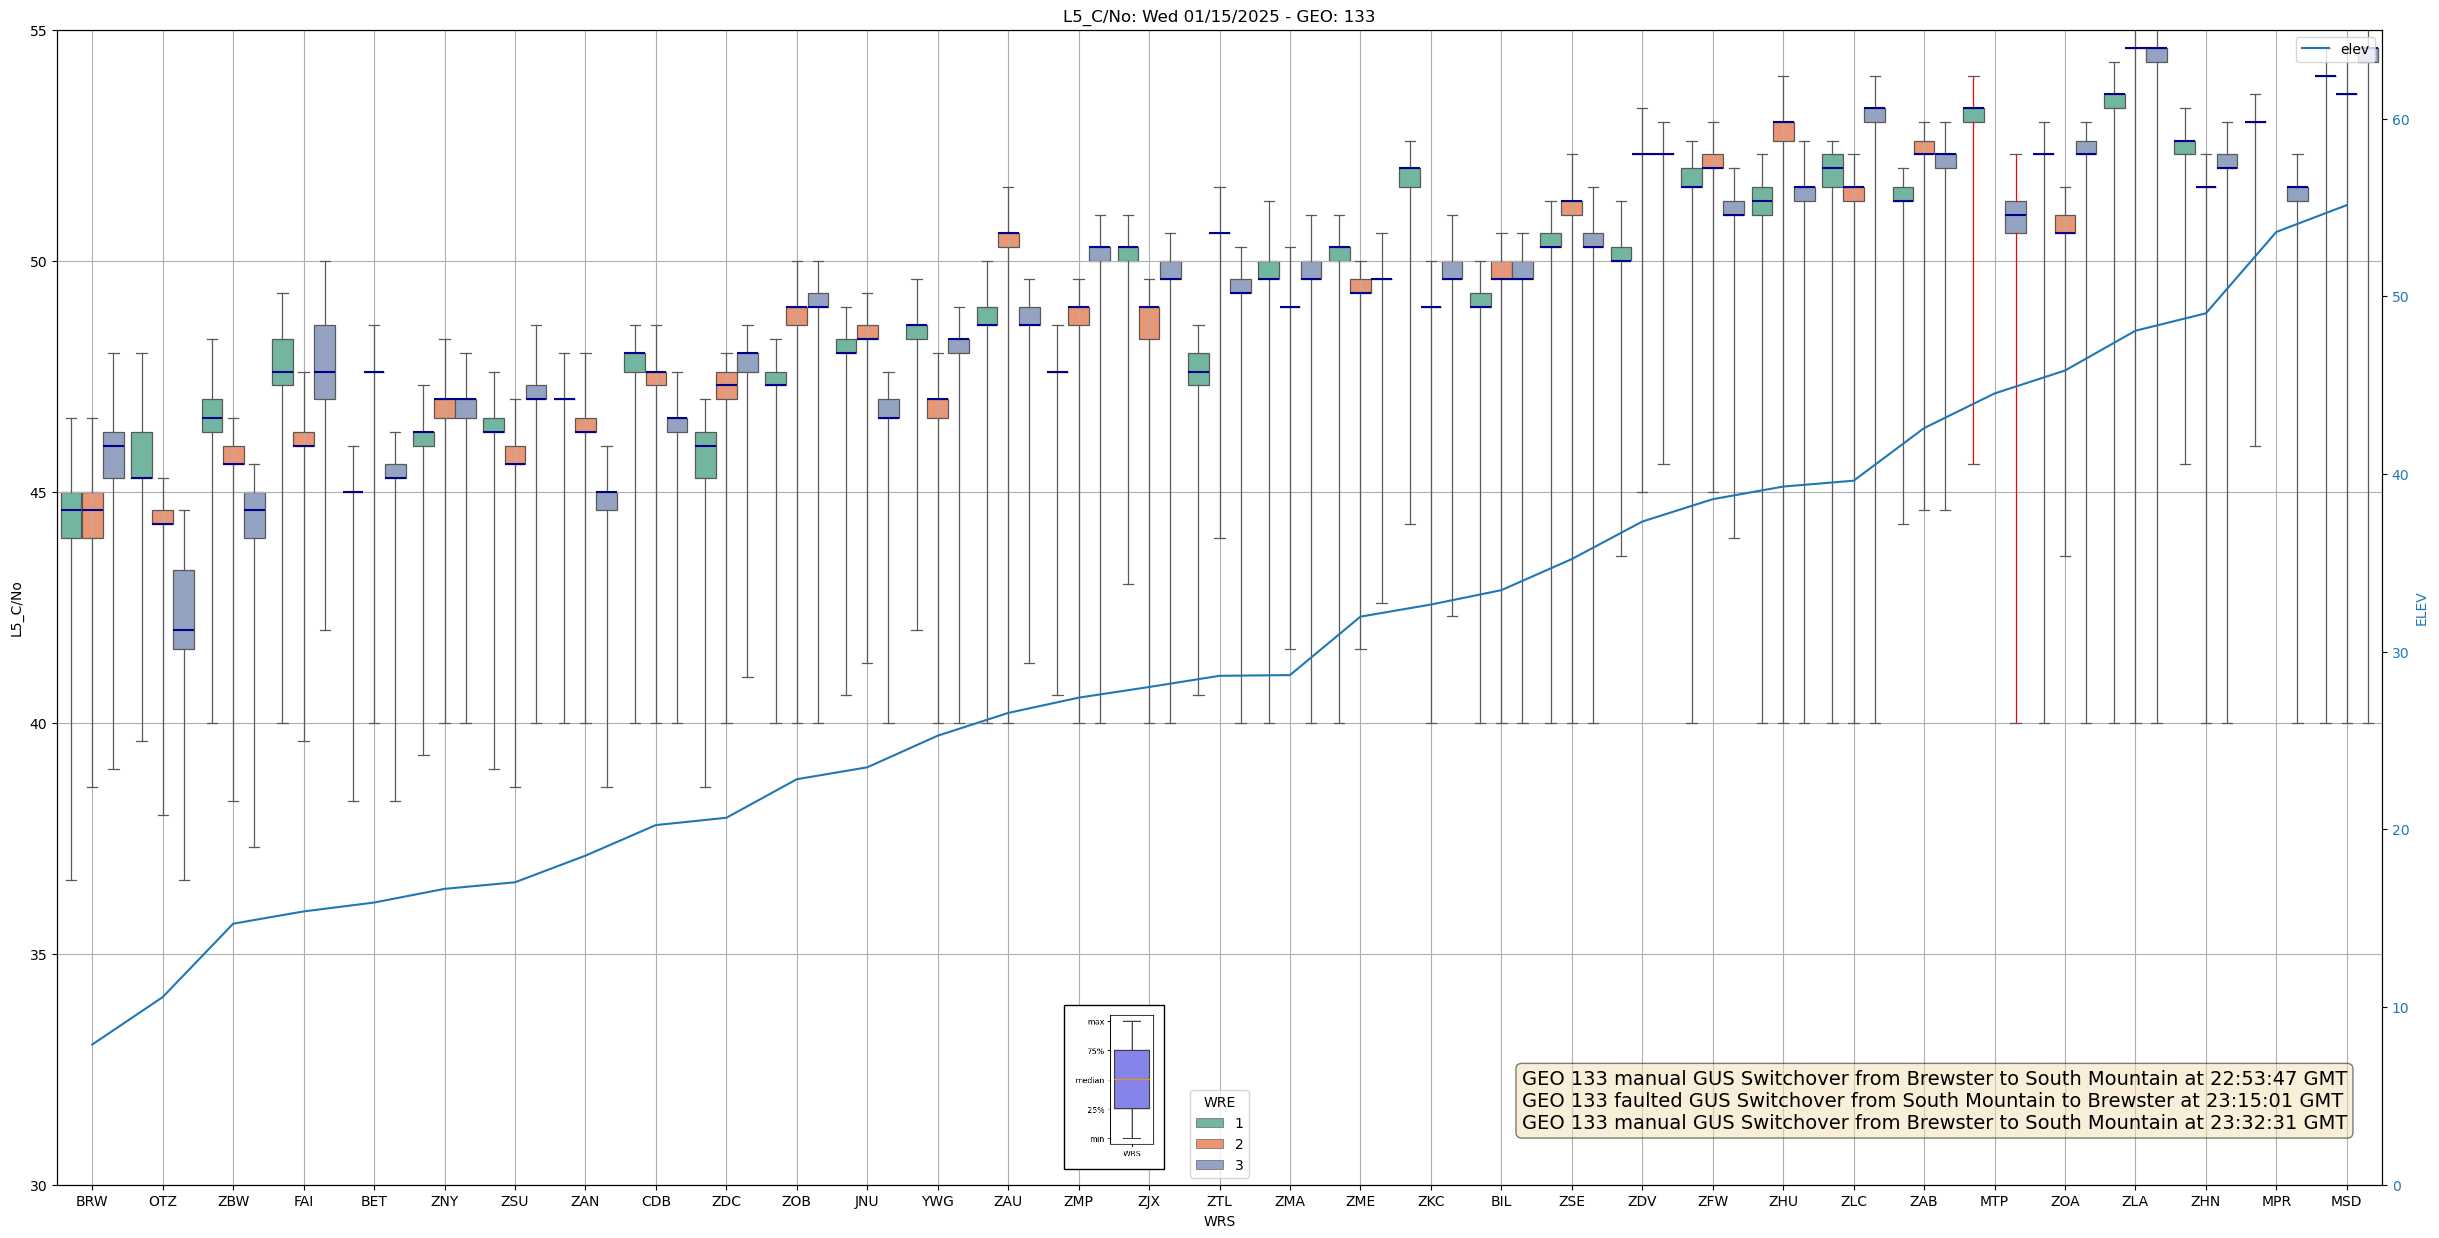Click the L5_C/No y-axis label
Screen dimensions: 2439x1238
[16, 609]
